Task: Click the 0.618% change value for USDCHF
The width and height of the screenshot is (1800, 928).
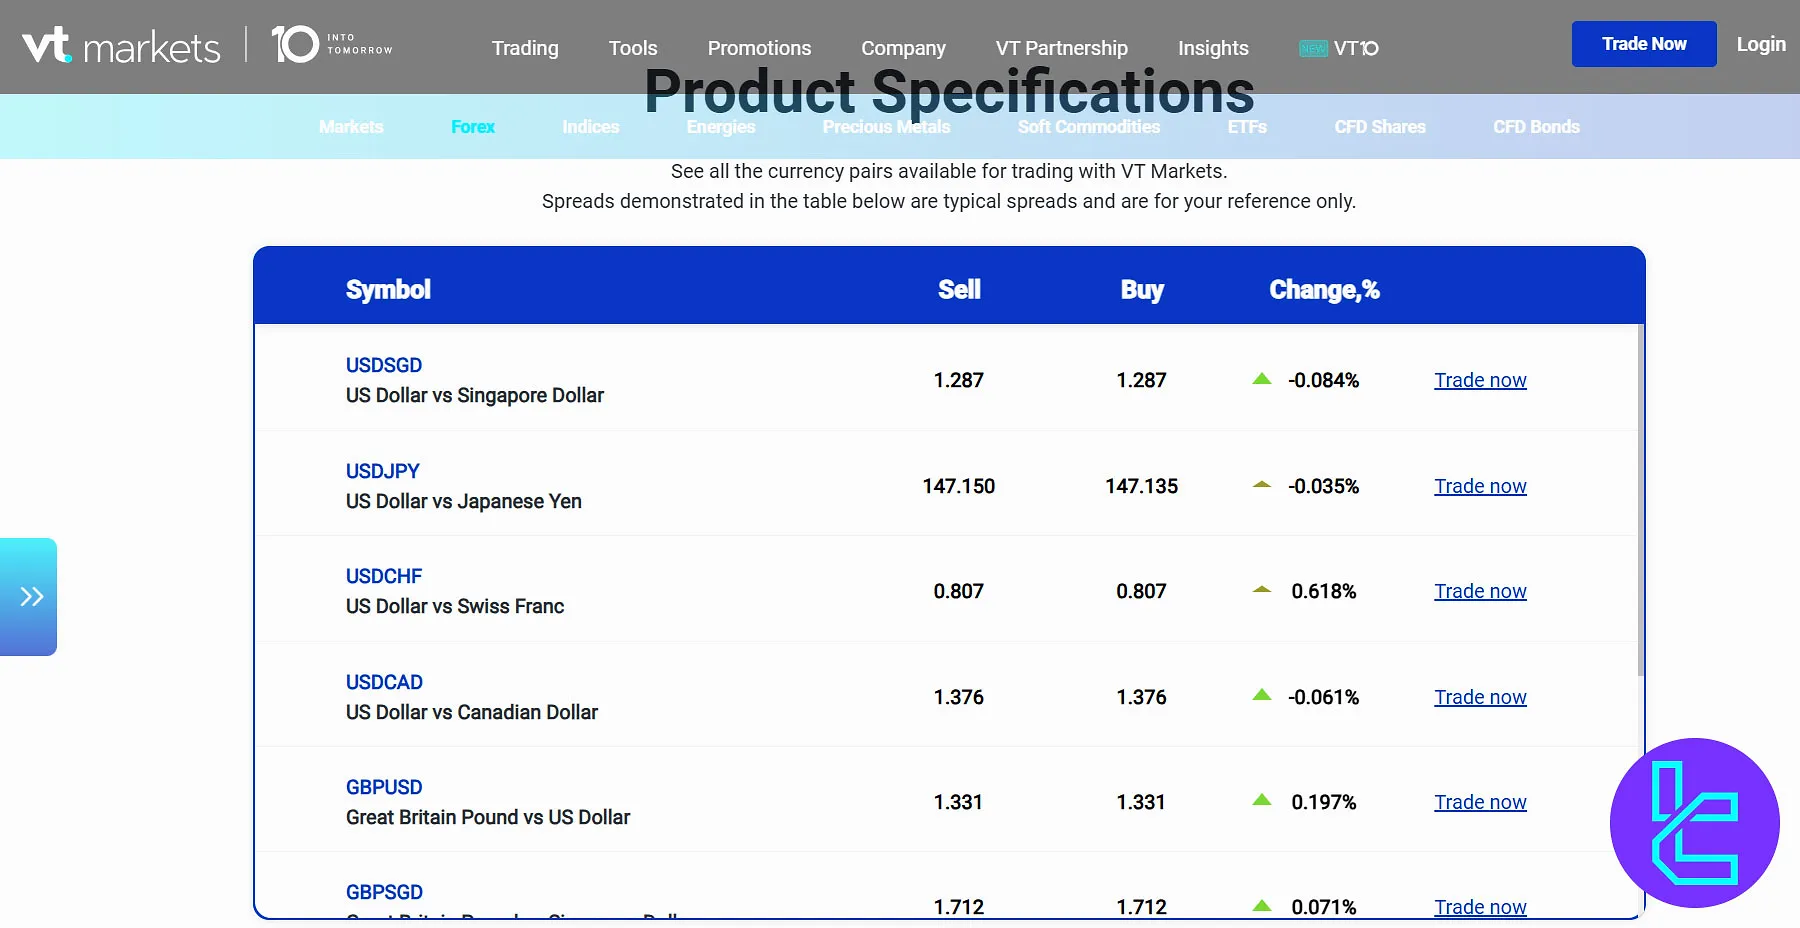Action: (x=1324, y=591)
